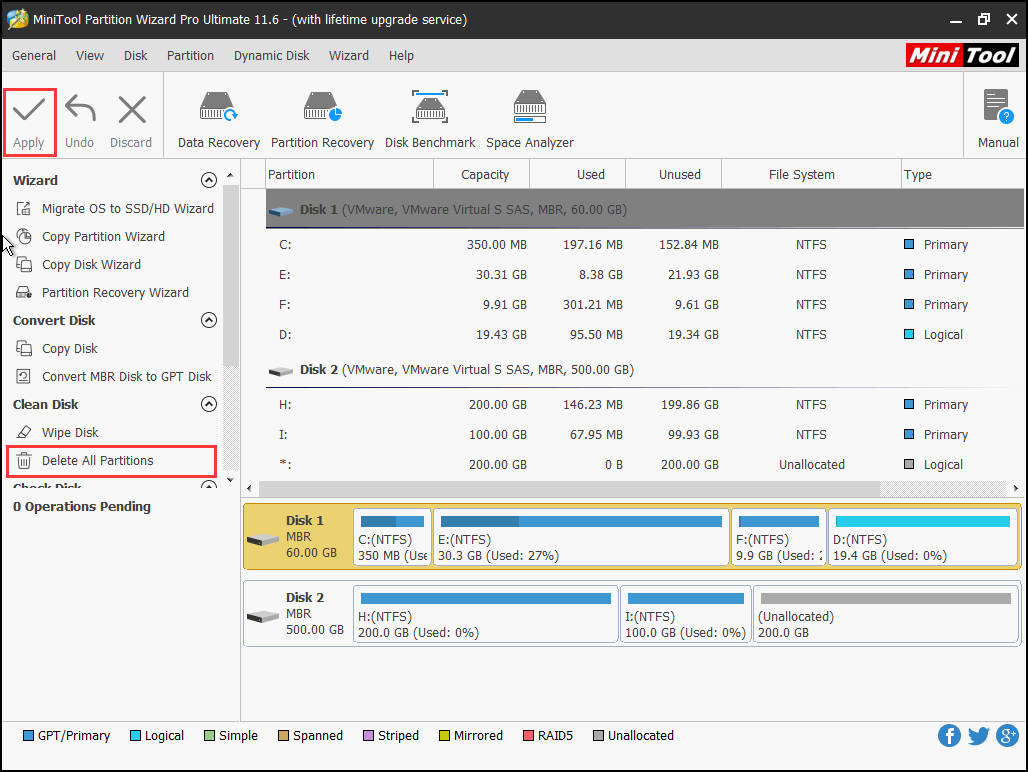Image resolution: width=1028 pixels, height=772 pixels.
Task: Launch Partition Recovery from toolbar
Action: 323,120
